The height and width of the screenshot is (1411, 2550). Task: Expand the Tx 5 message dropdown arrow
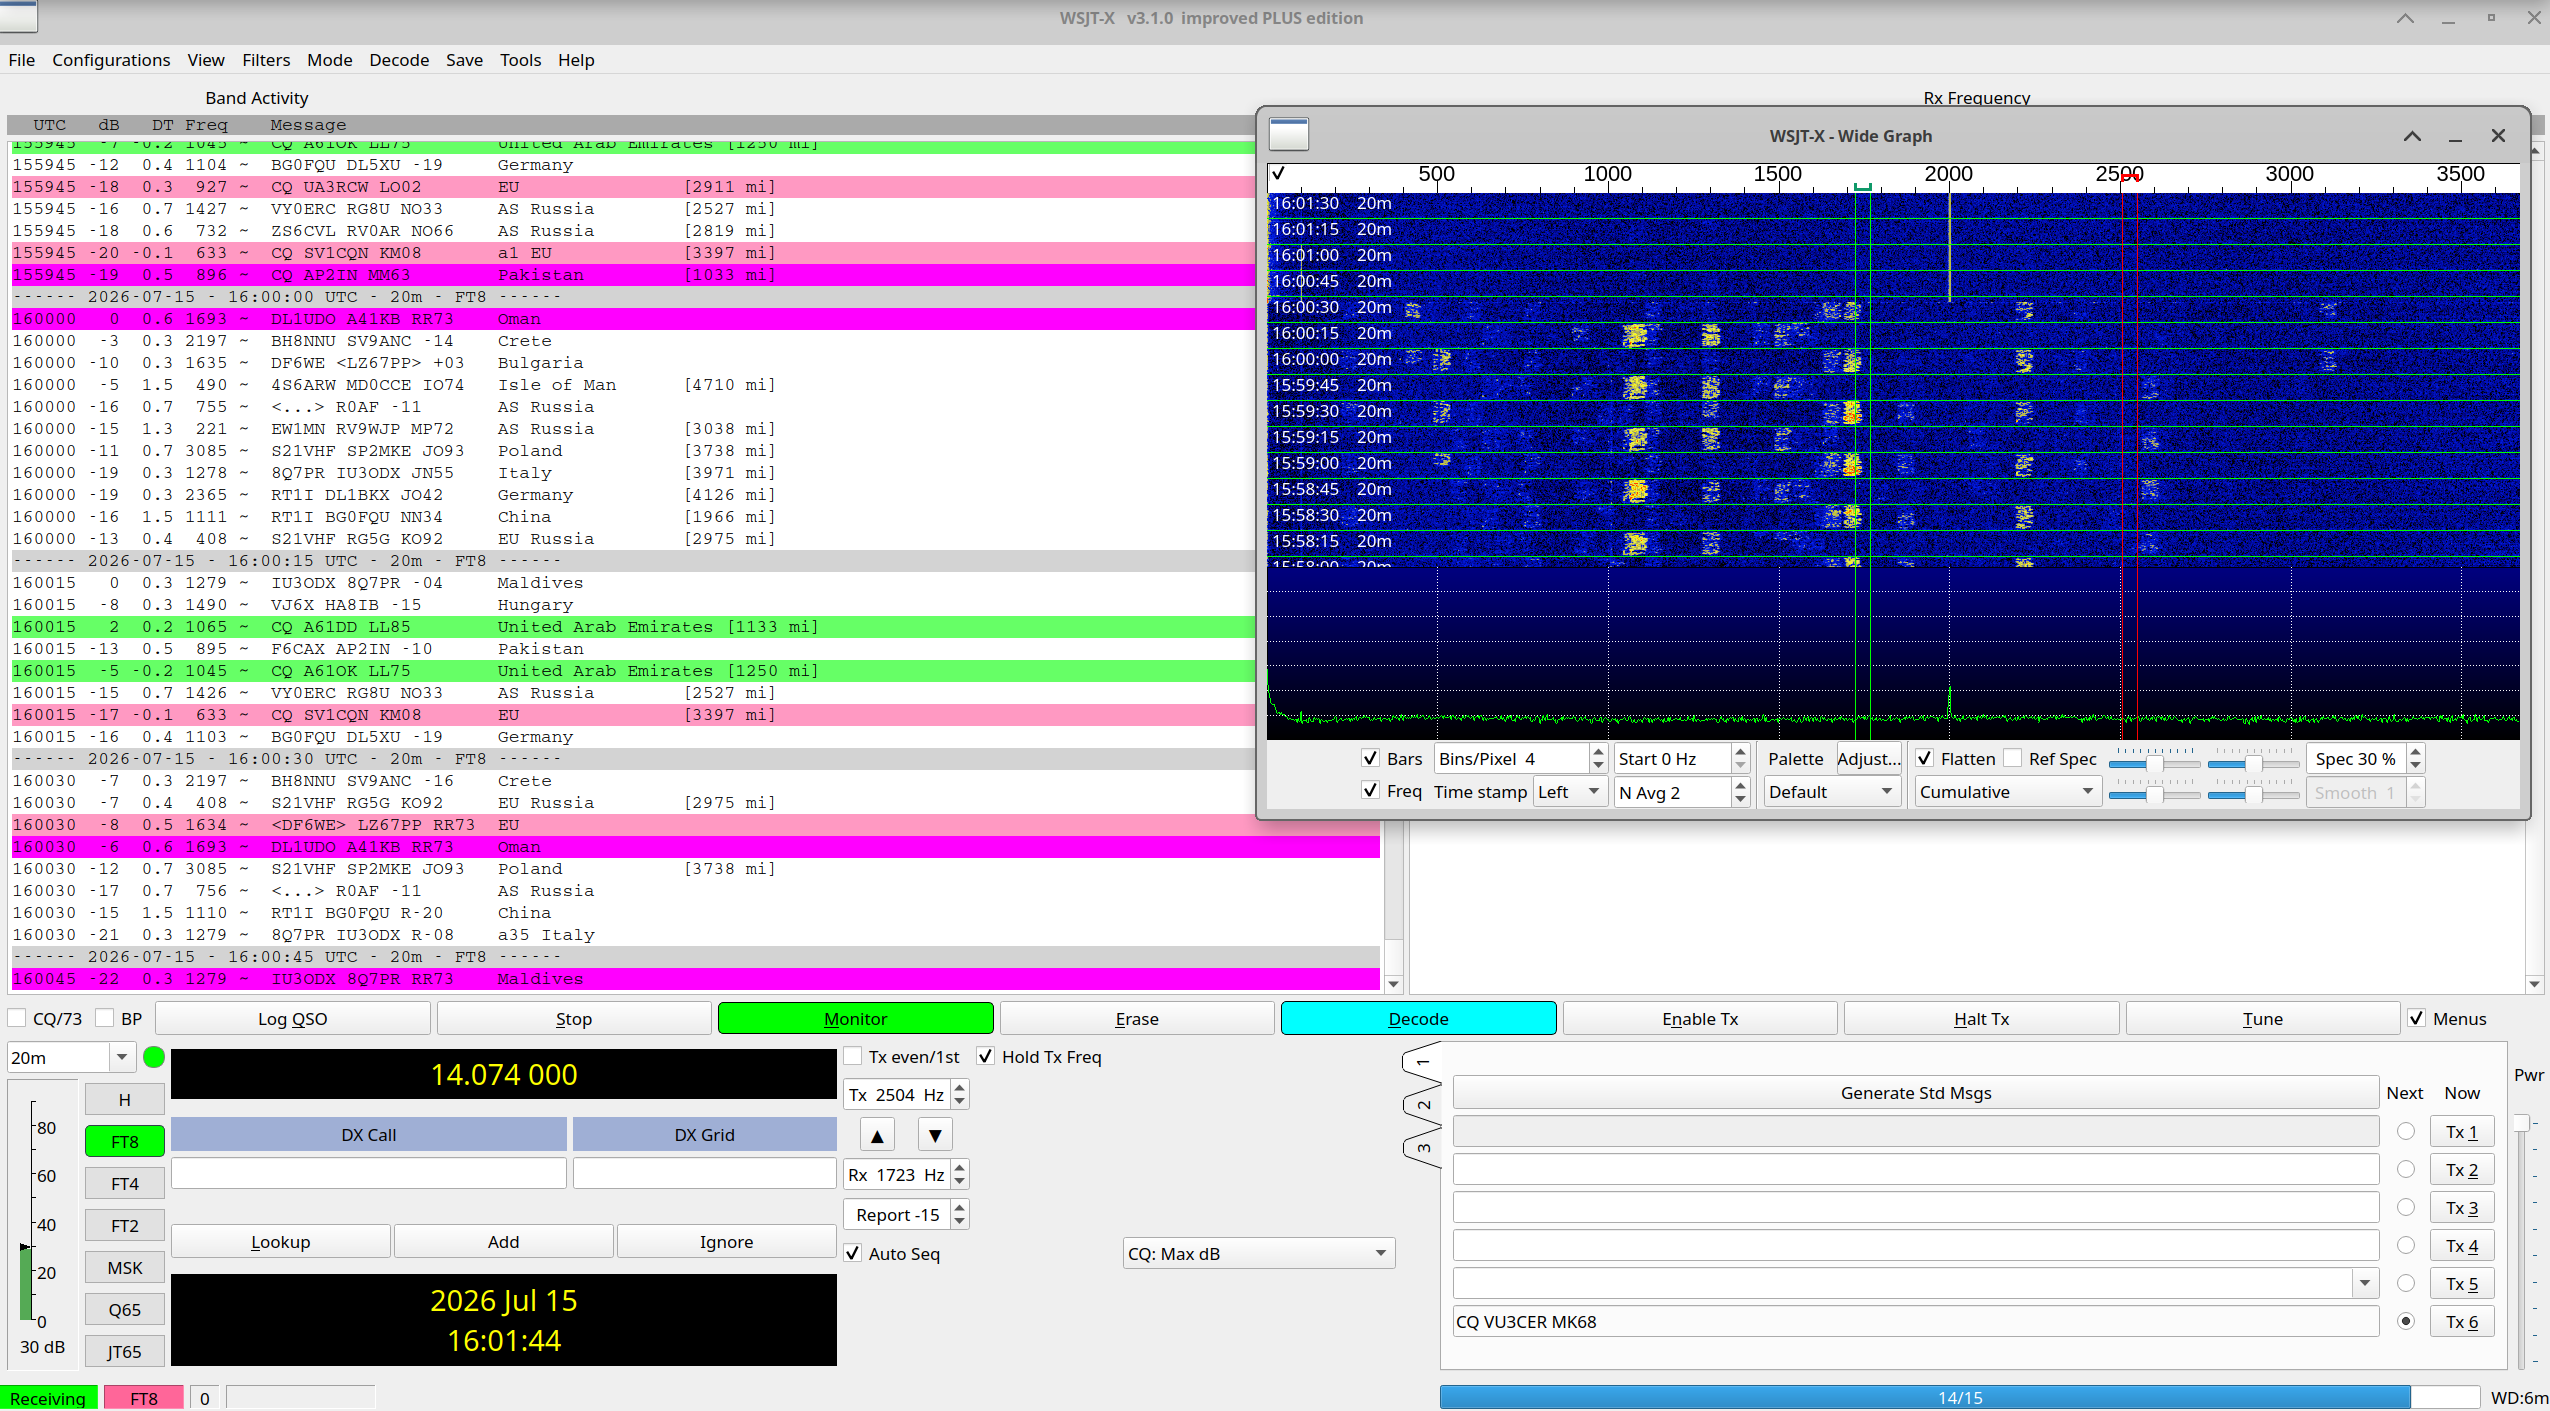coord(2364,1283)
